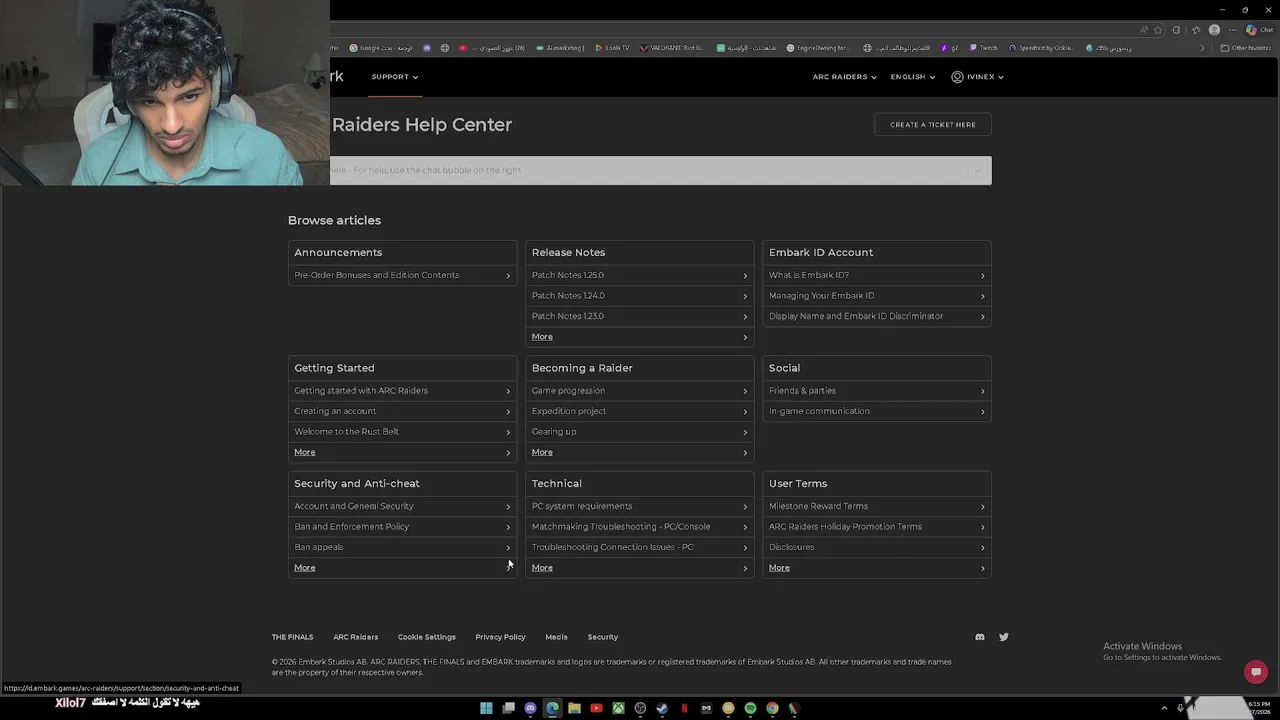Image resolution: width=1280 pixels, height=720 pixels.
Task: Open Embark Discord icon in footer
Action: pyautogui.click(x=980, y=637)
